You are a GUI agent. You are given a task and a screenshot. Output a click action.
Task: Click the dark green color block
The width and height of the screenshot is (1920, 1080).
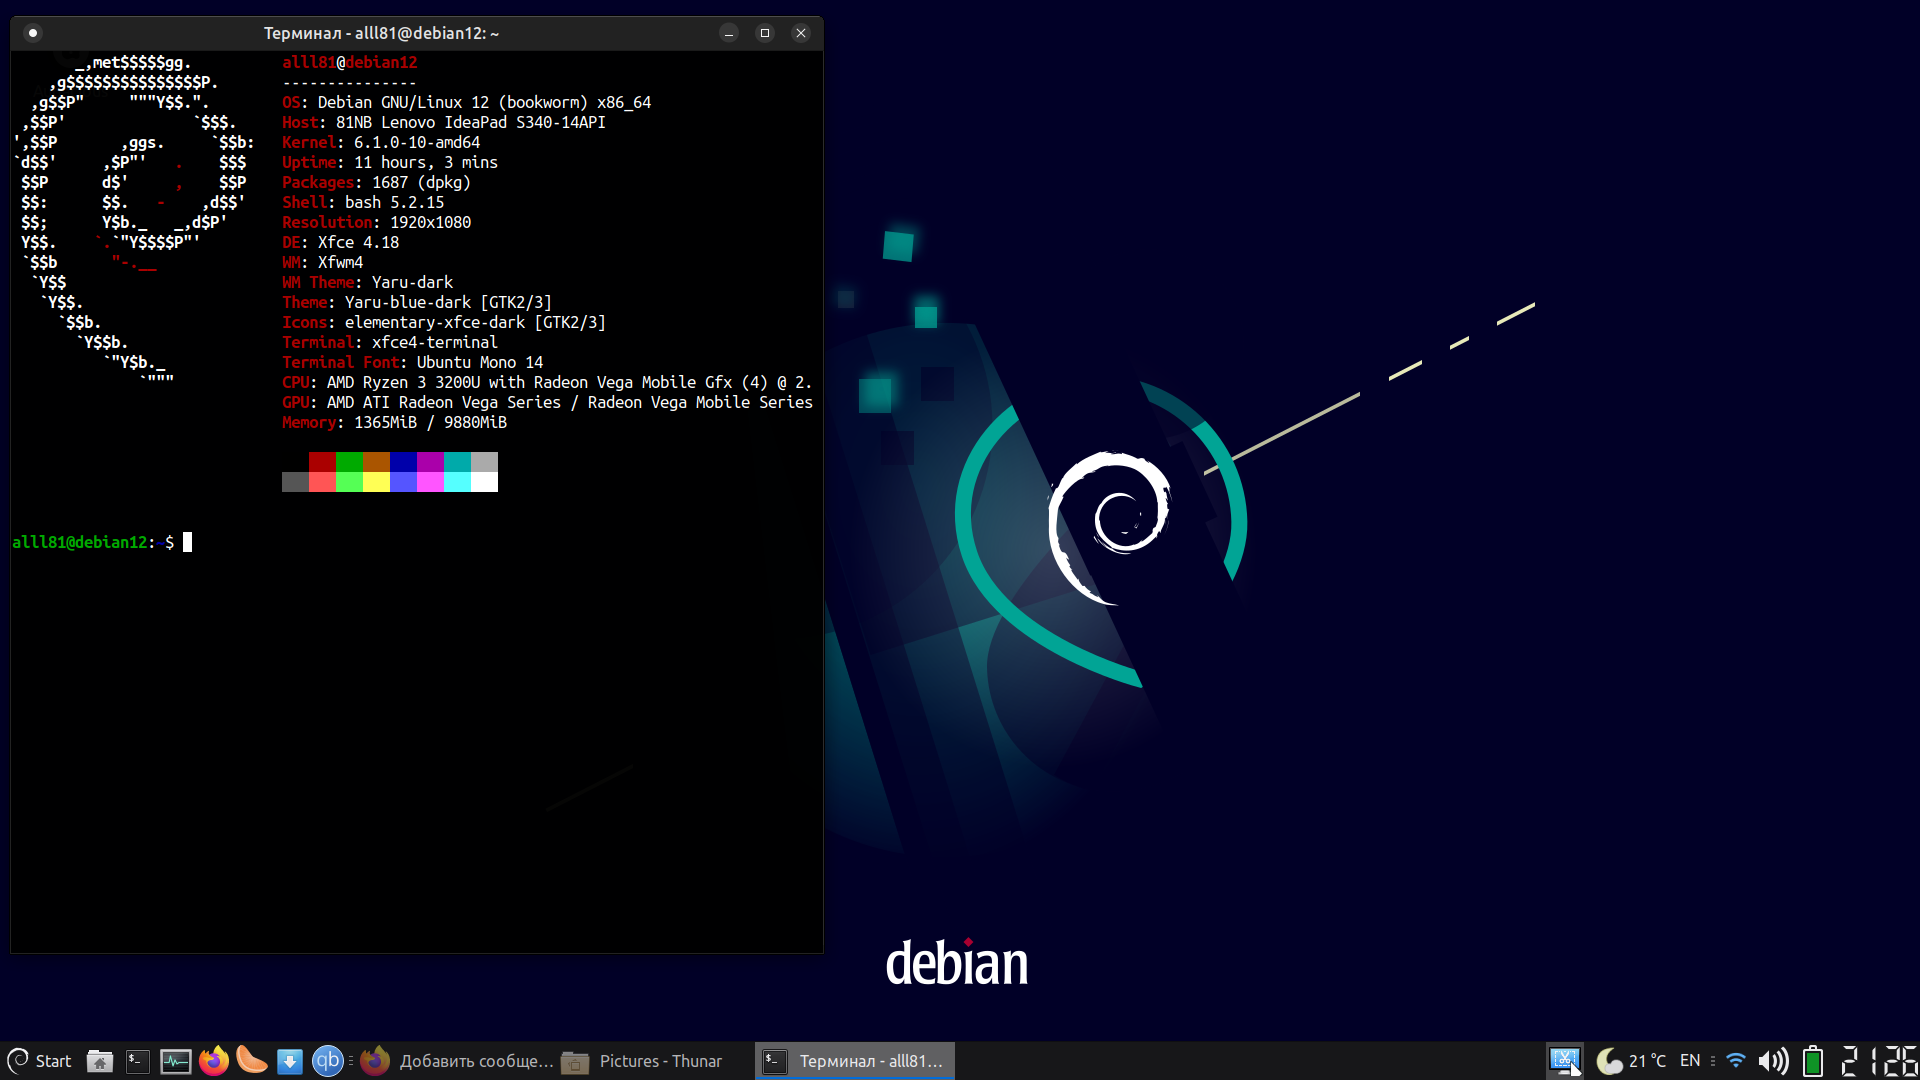coord(349,462)
